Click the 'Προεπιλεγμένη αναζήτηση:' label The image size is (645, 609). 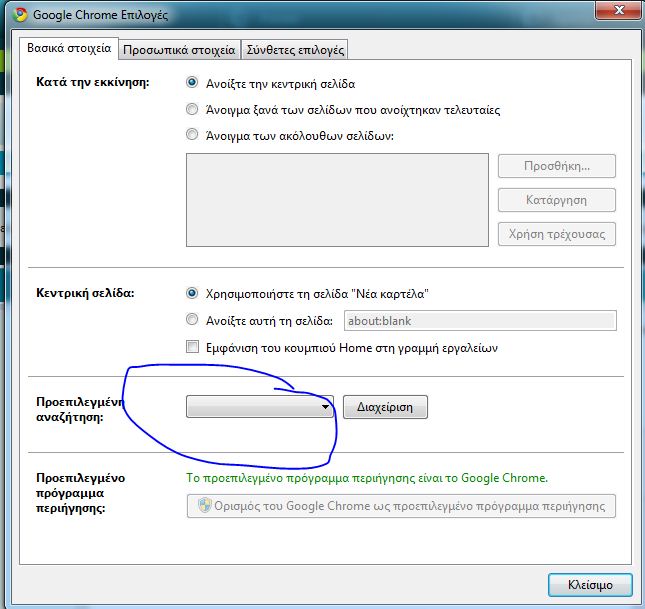(80, 409)
